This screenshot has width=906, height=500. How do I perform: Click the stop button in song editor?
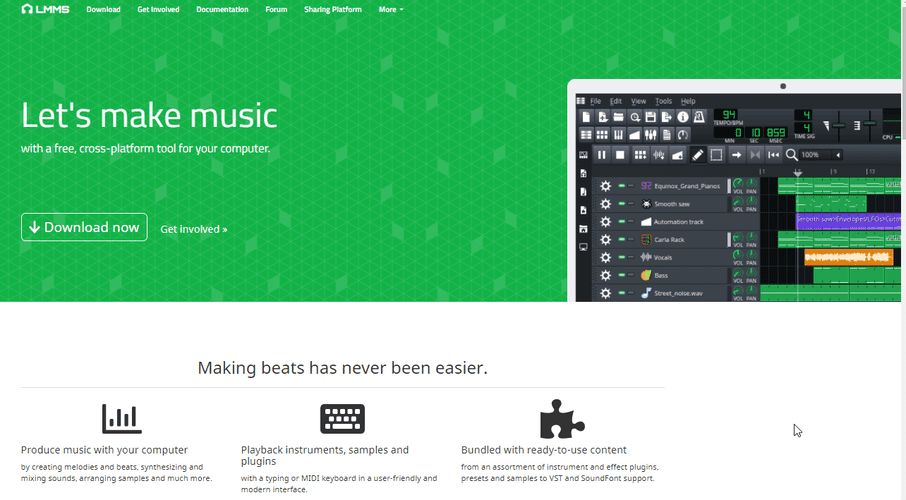[x=620, y=154]
